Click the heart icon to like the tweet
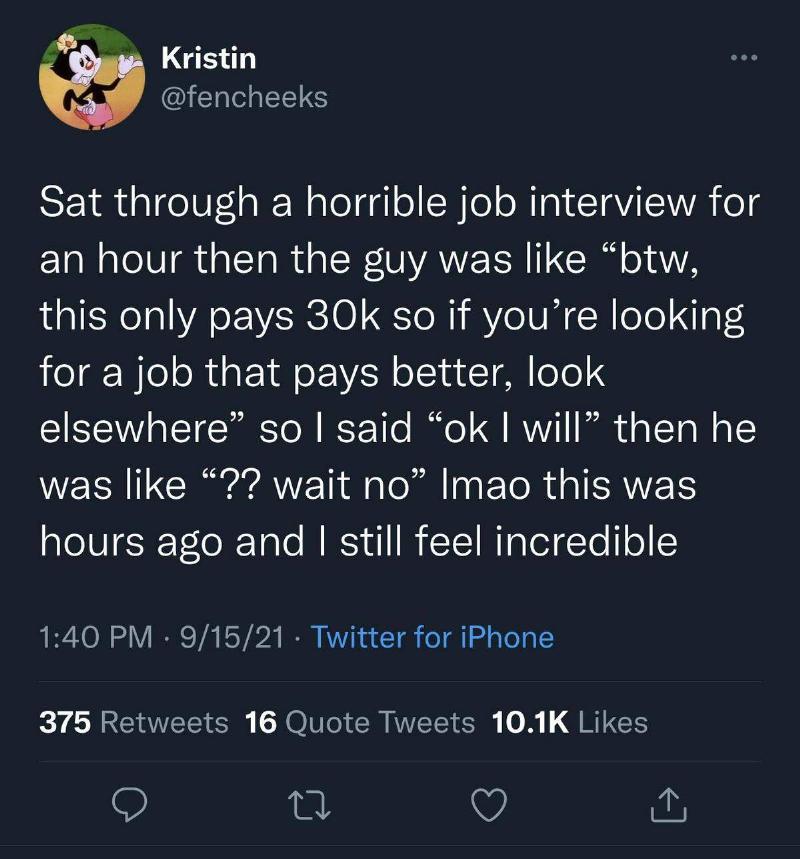Image resolution: width=800 pixels, height=859 pixels. [x=489, y=806]
